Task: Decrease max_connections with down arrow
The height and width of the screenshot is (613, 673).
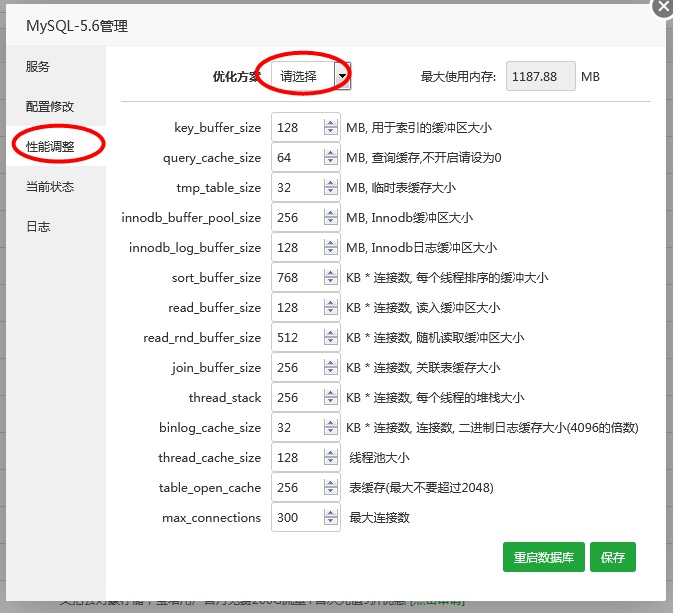Action: pos(330,522)
